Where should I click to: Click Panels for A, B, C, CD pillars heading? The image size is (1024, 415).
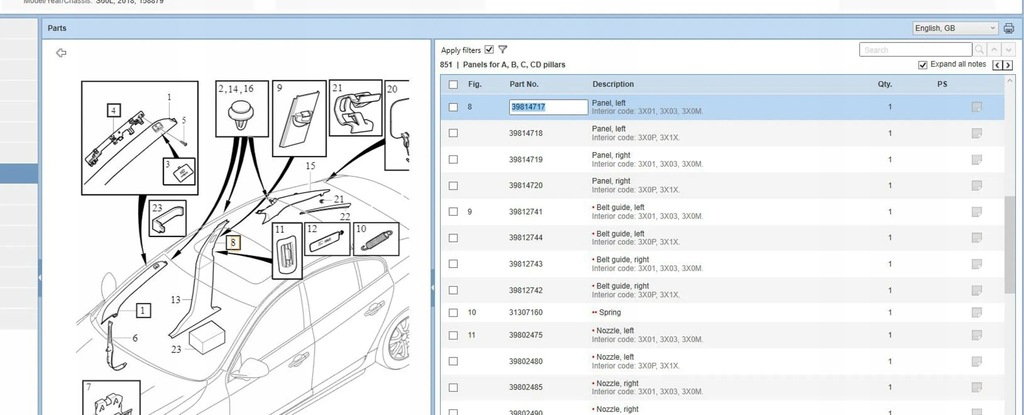pos(514,65)
